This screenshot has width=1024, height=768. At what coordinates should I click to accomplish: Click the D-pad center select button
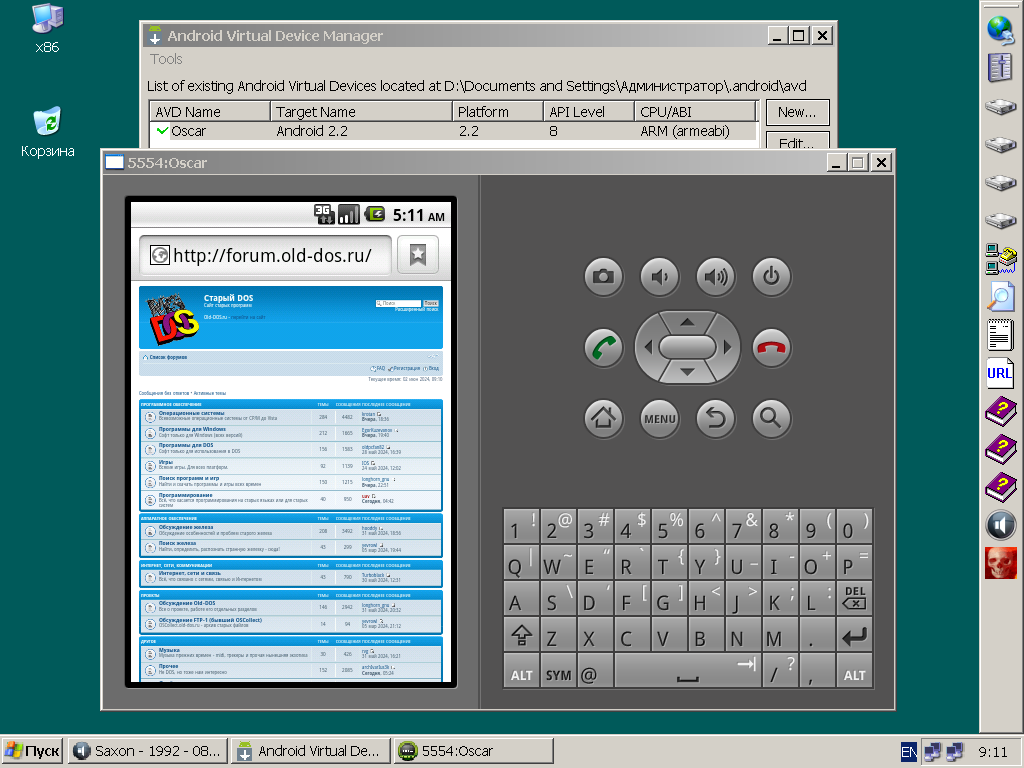click(x=687, y=347)
